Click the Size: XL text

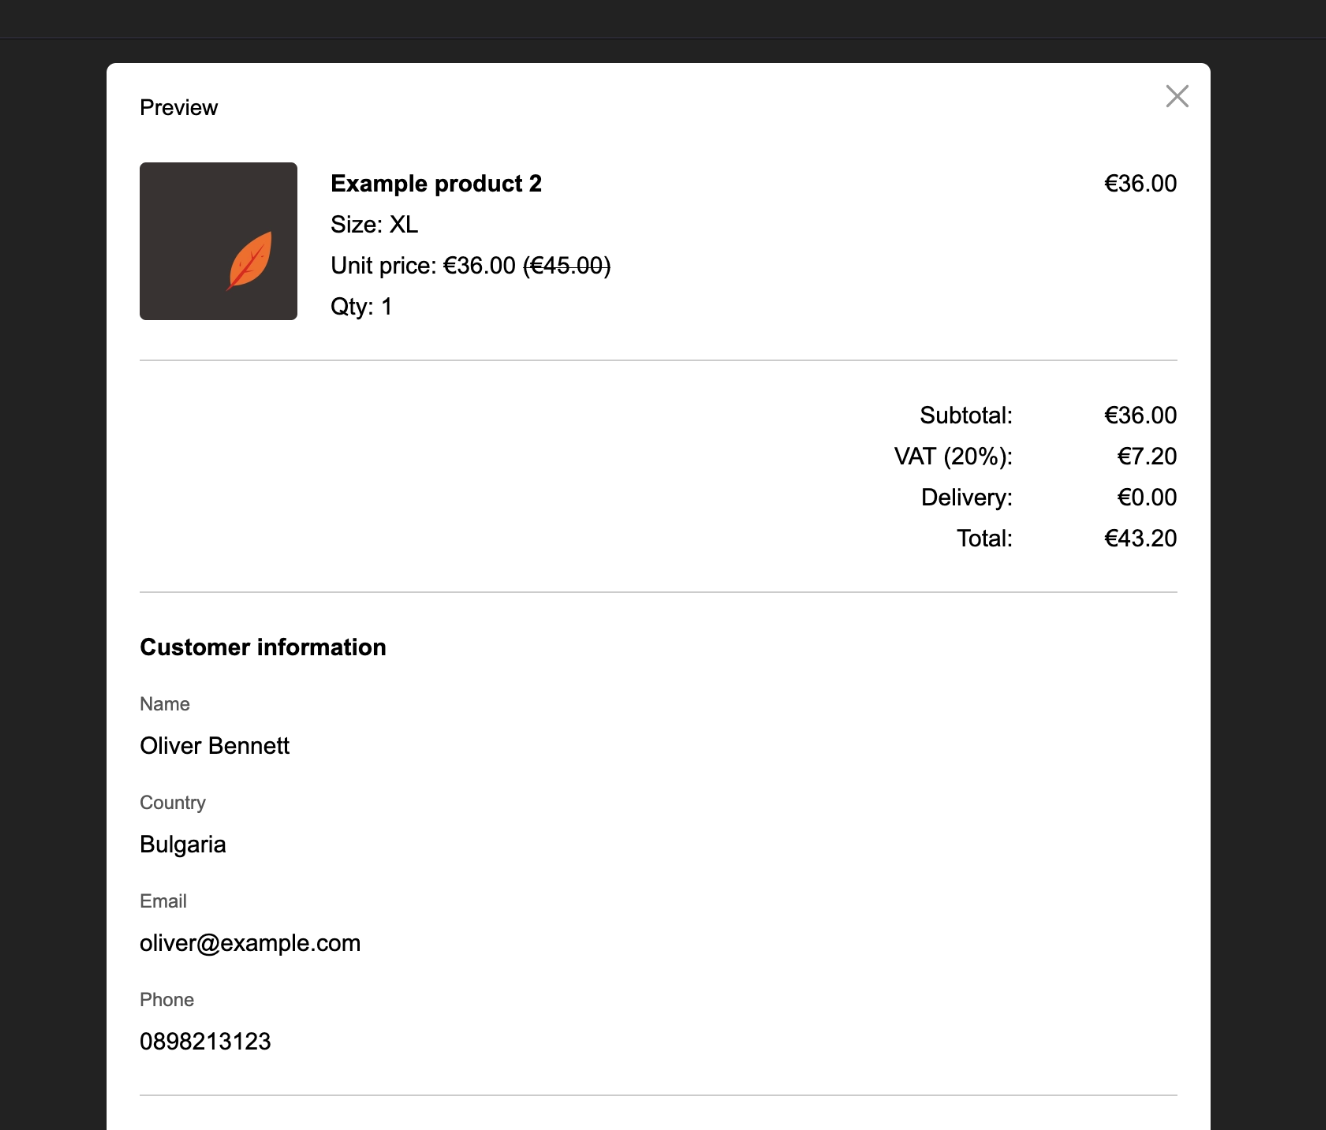point(374,225)
